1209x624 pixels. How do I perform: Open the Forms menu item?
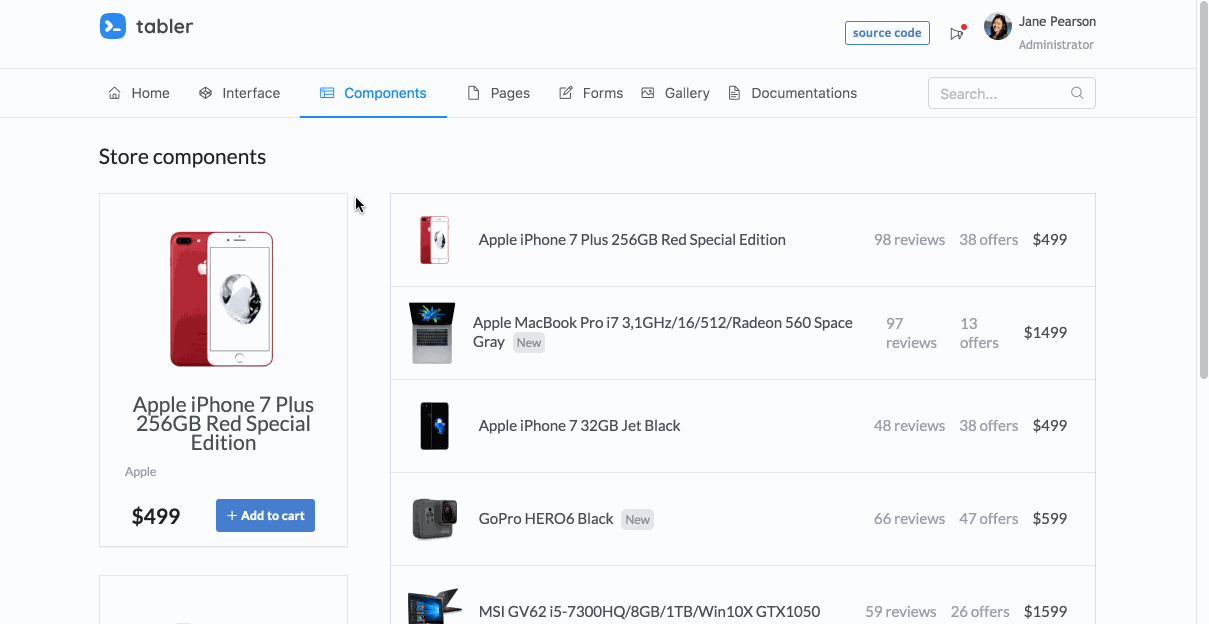pos(591,93)
